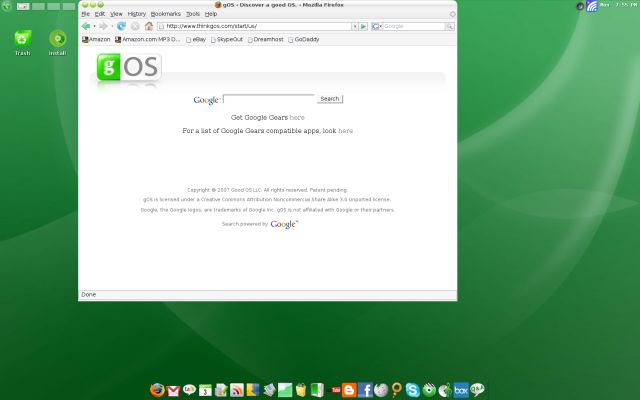
Task: Click the search magnifier in Firefox search box
Action: pyautogui.click(x=449, y=26)
